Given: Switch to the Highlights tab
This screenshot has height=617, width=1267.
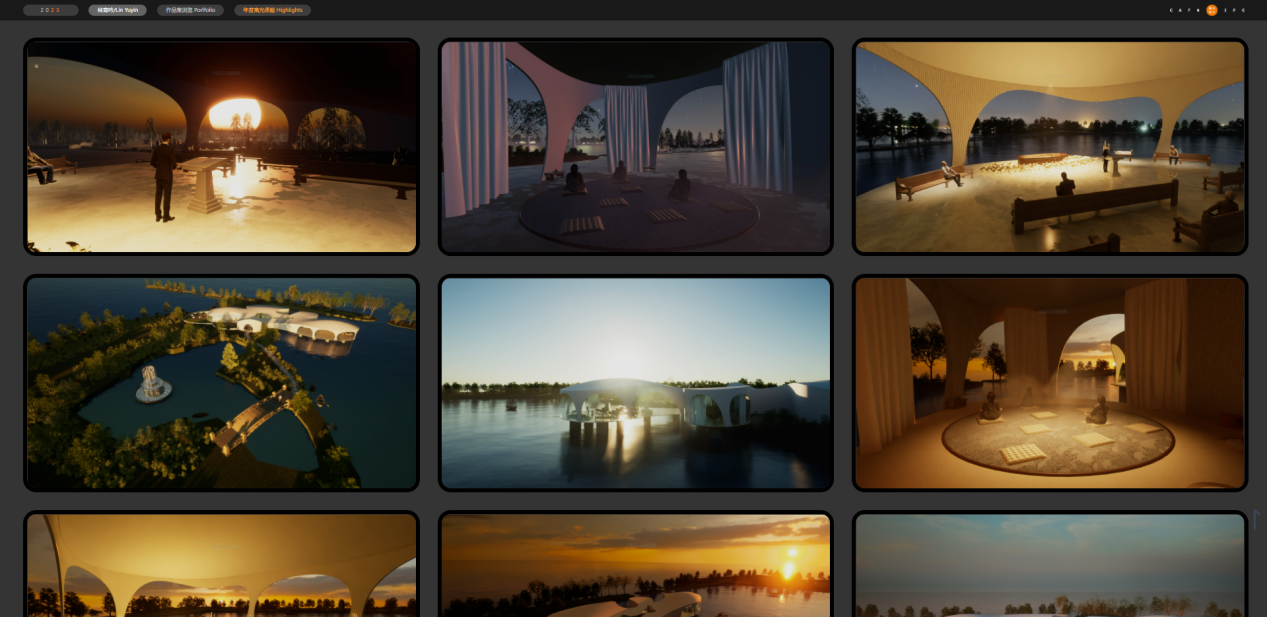Looking at the screenshot, I should (272, 10).
